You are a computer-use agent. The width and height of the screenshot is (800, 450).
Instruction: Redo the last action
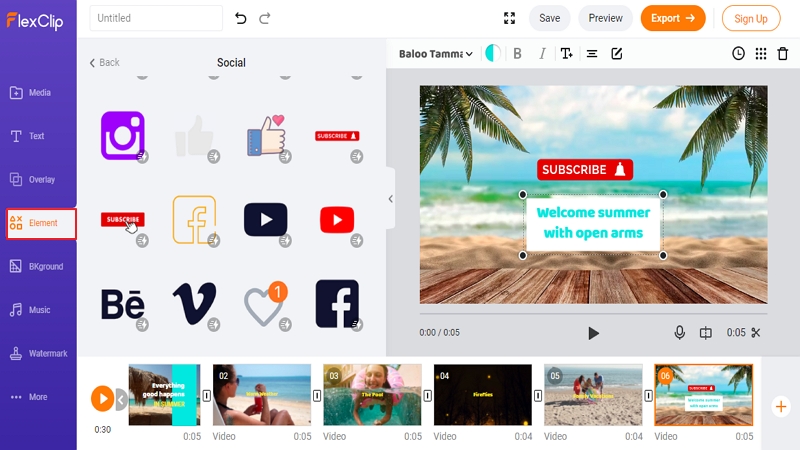pos(264,18)
